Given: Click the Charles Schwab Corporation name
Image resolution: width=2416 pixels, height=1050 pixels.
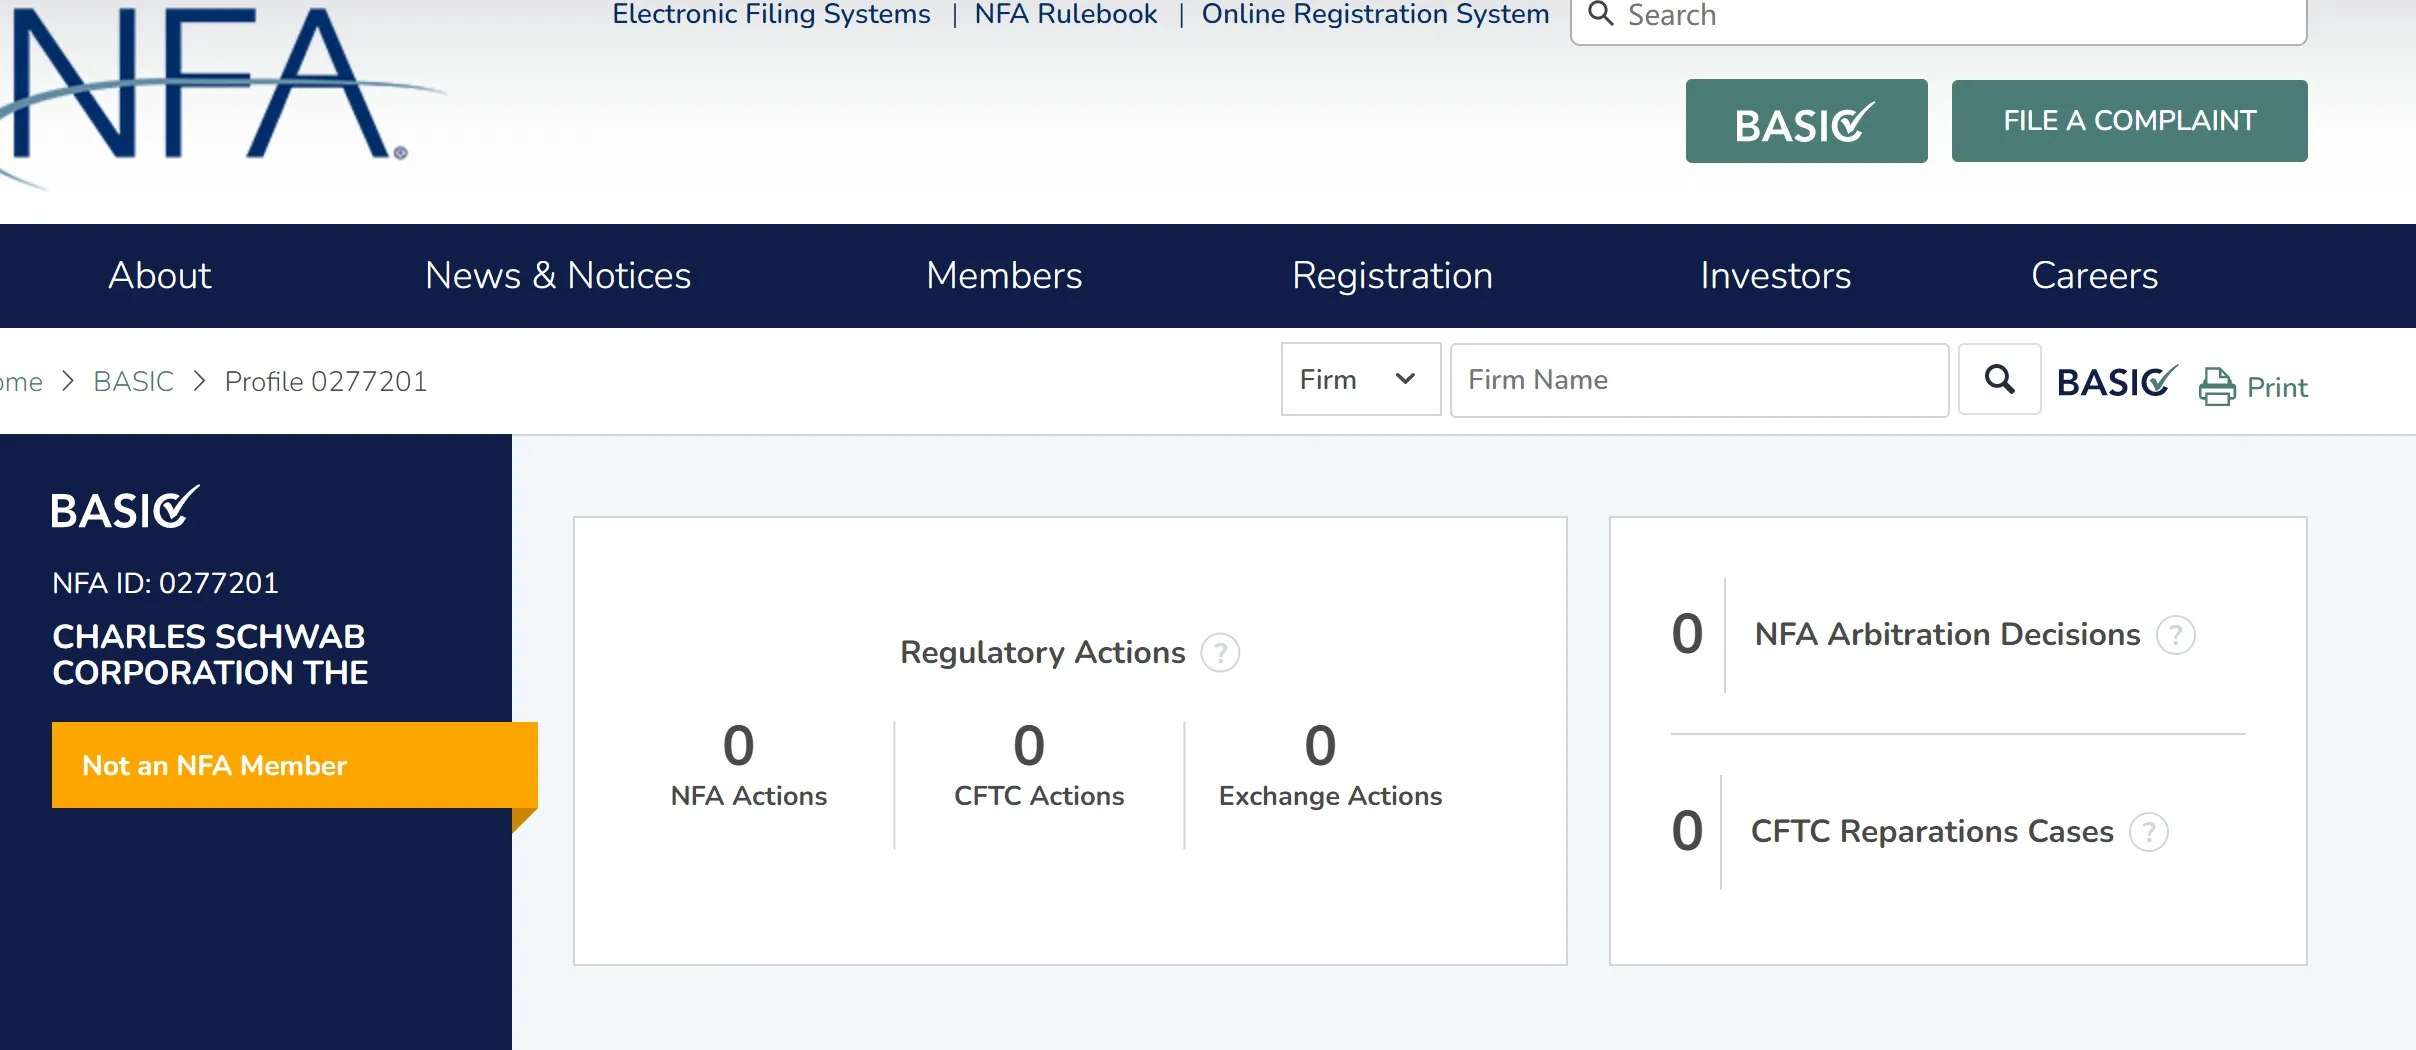Looking at the screenshot, I should [210, 655].
